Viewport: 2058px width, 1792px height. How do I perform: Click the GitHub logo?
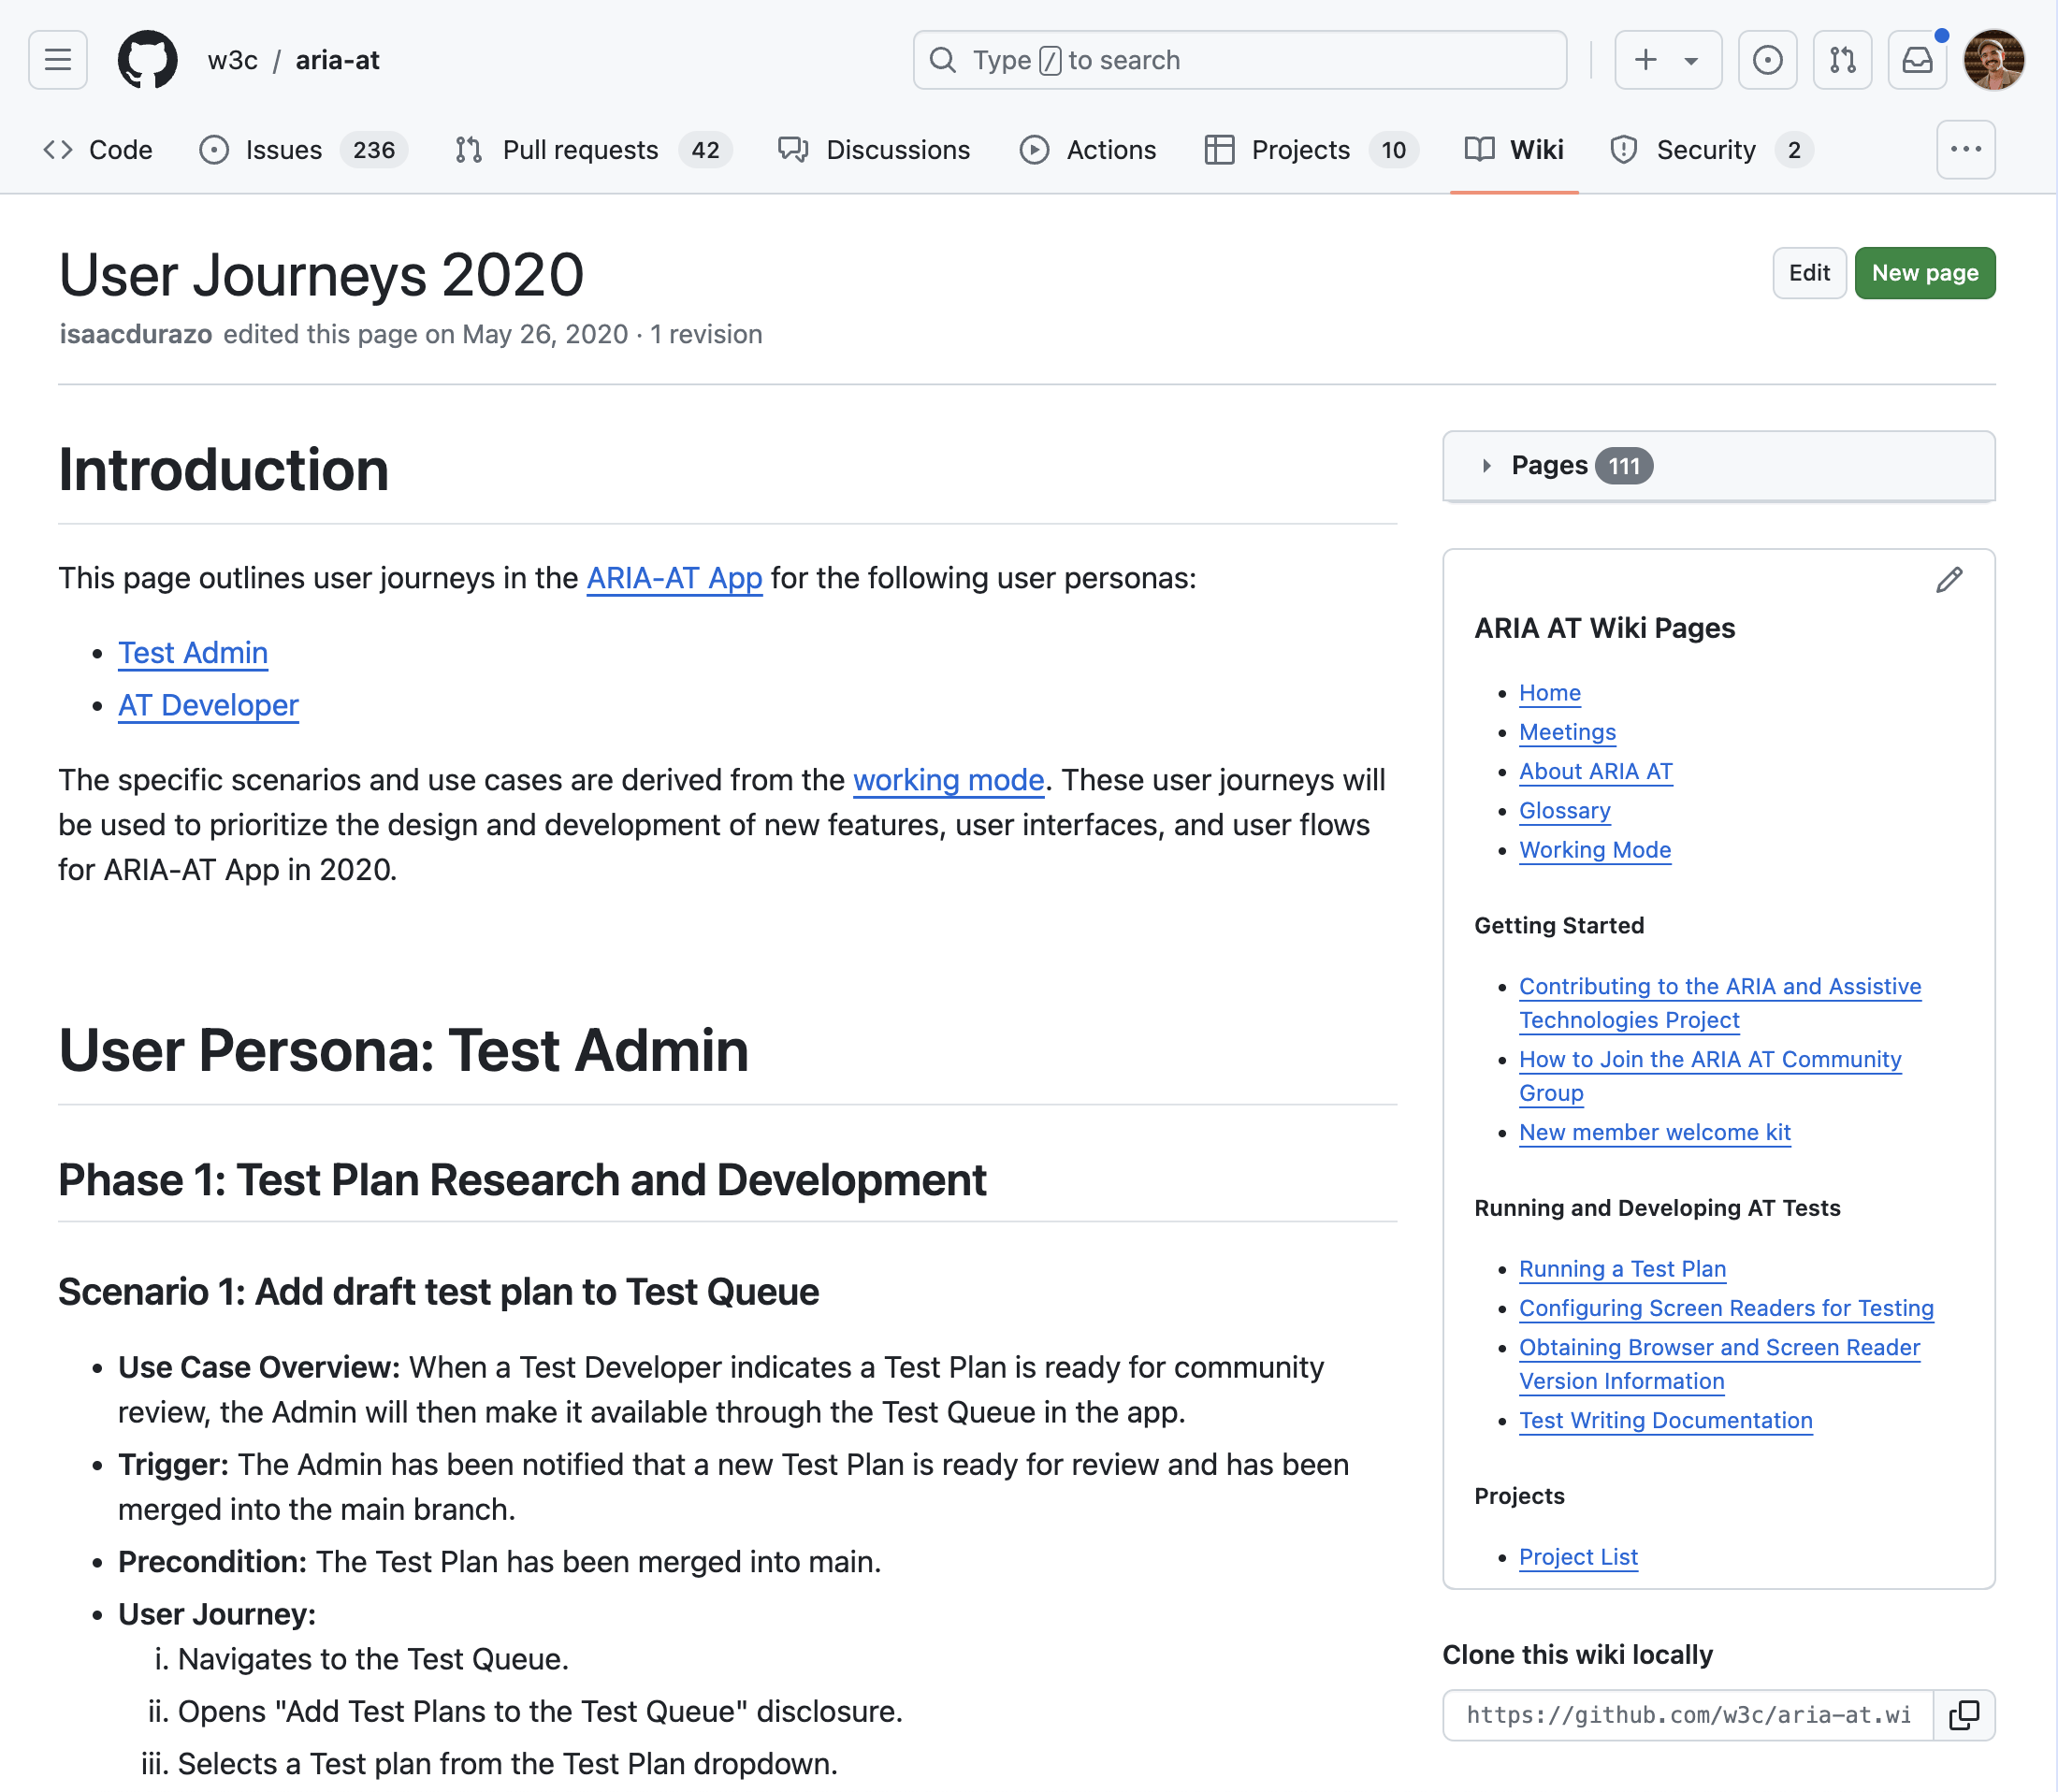point(147,60)
